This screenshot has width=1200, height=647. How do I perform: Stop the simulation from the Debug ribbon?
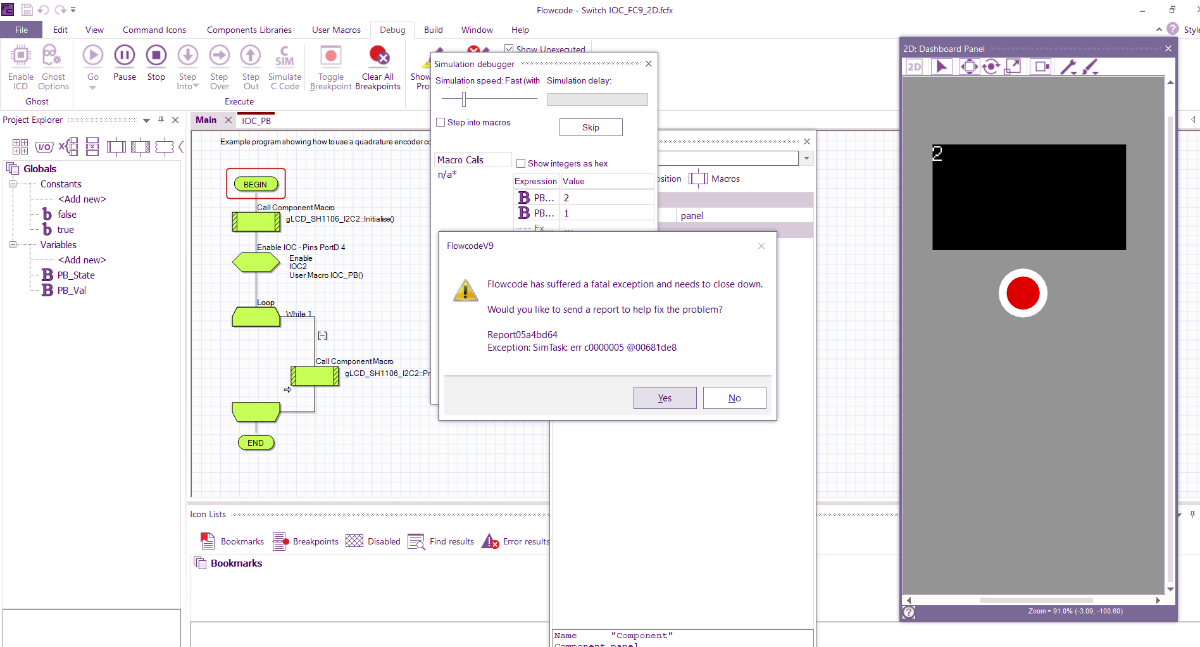coord(156,56)
